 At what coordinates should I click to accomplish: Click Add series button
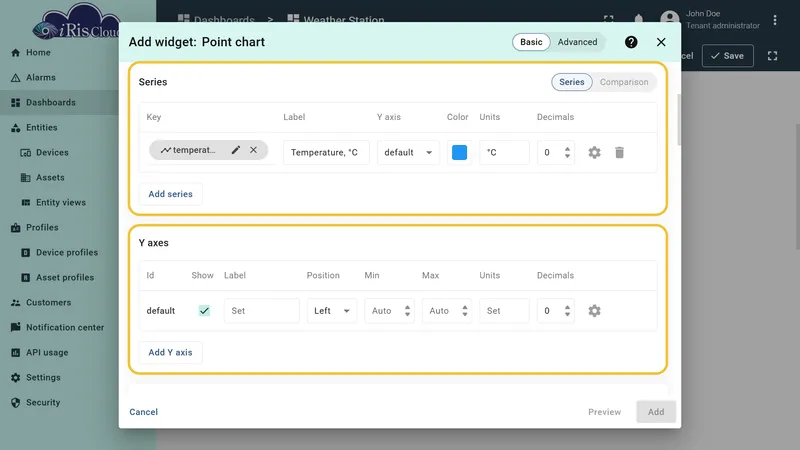coord(170,194)
